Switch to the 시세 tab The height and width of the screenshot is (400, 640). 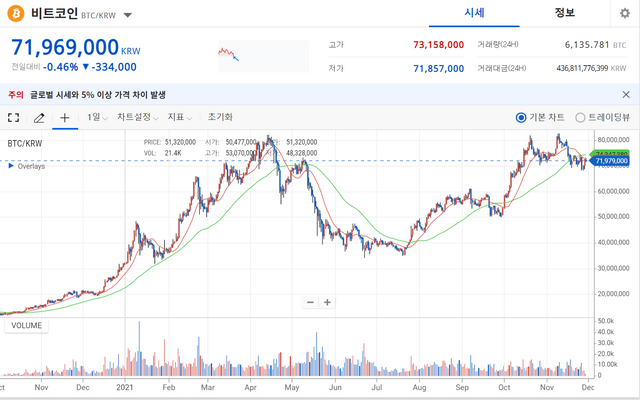click(474, 13)
